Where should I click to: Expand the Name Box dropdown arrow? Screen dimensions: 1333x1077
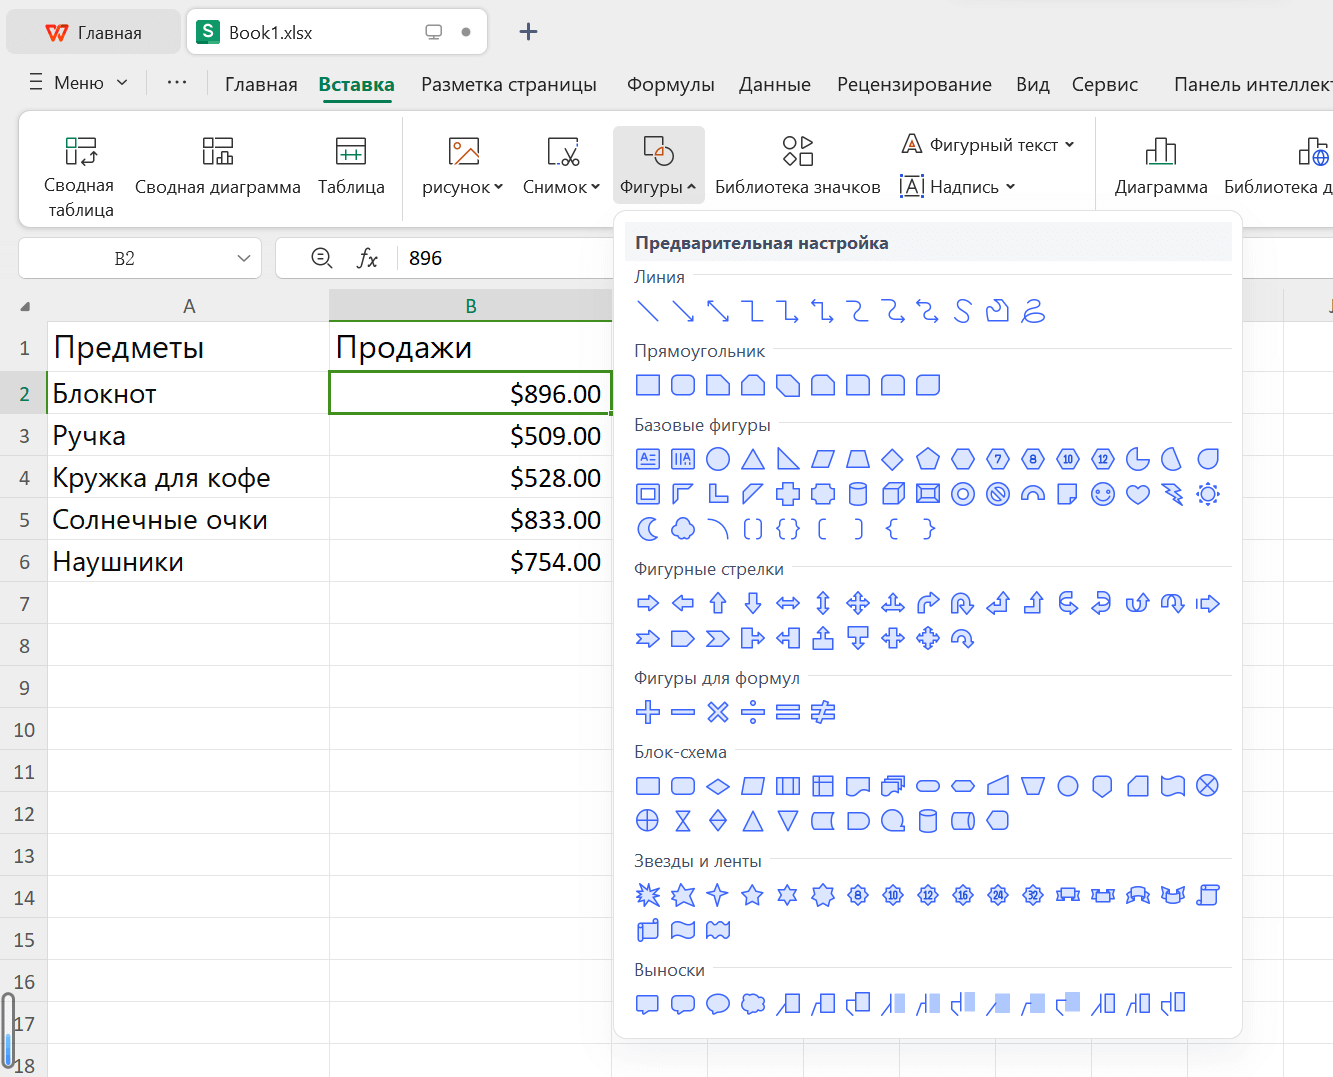coord(244,258)
